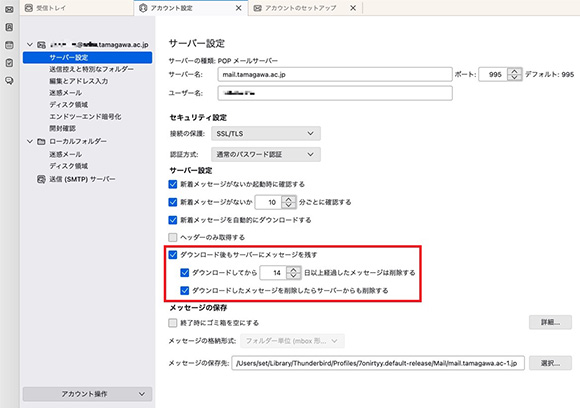Open the Calendar sidebar icon
Screen dimensions: 580x408
9,45
